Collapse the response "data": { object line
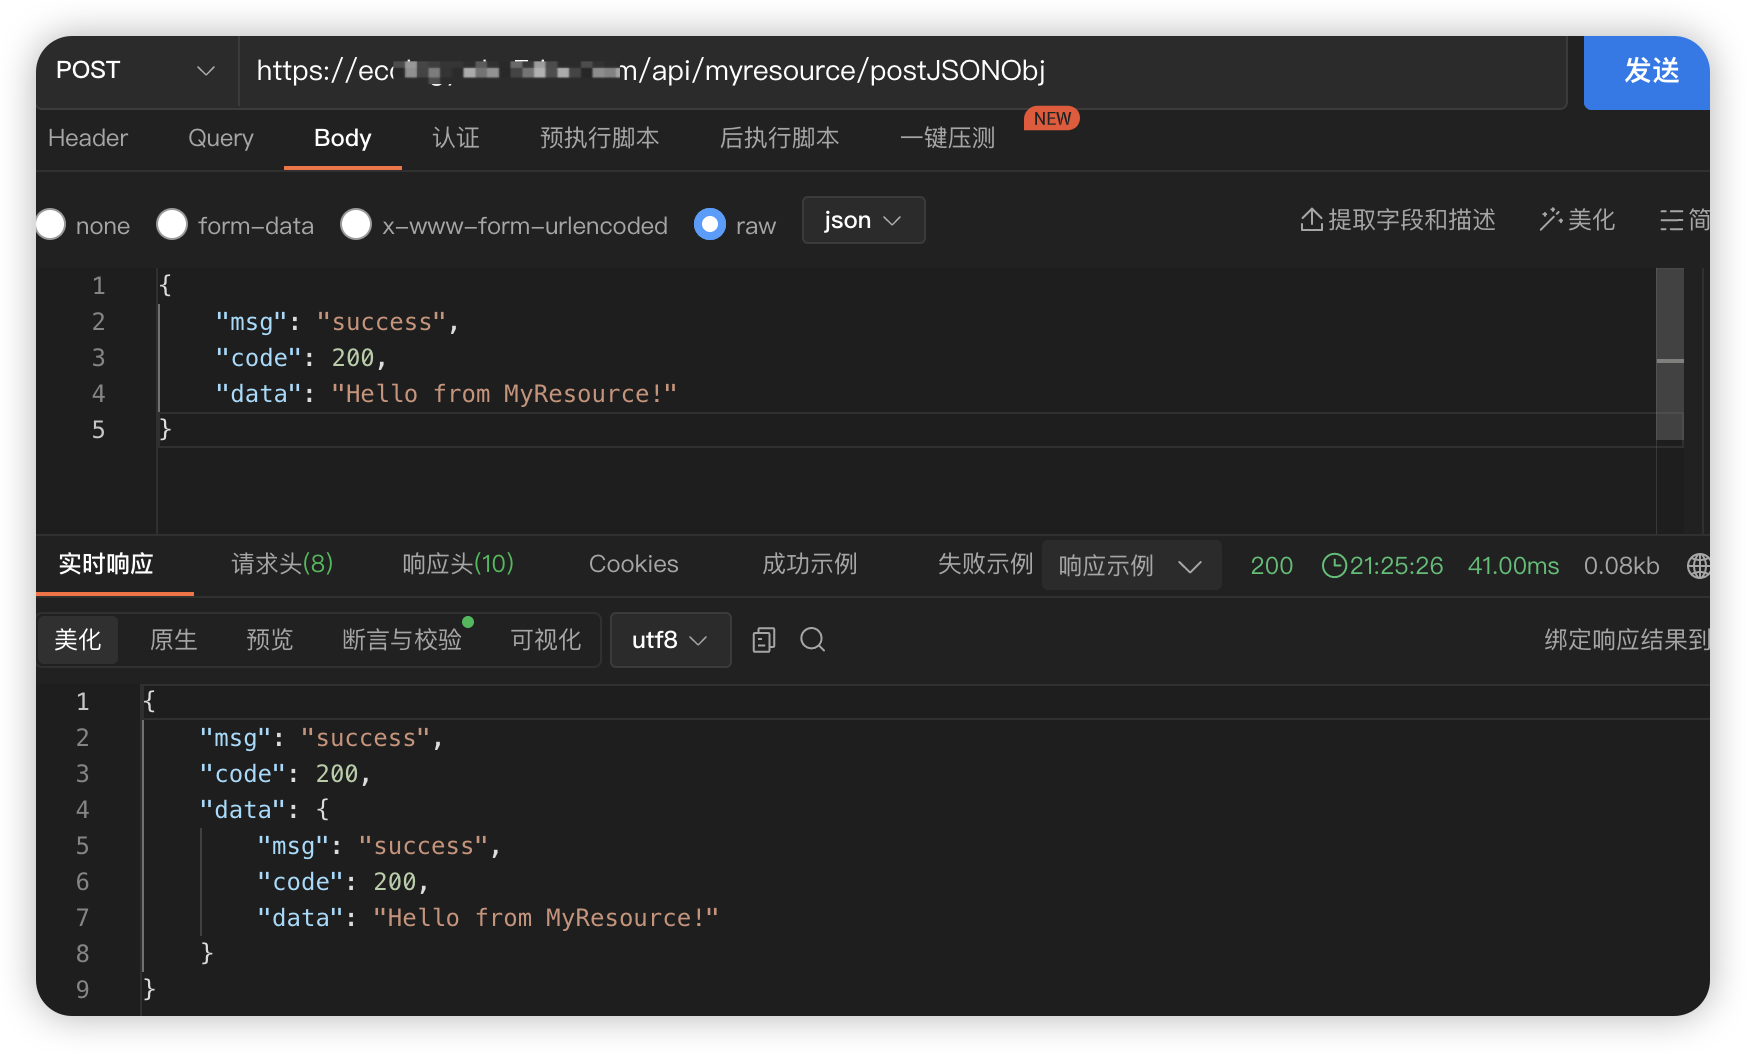This screenshot has width=1746, height=1052. pos(264,810)
